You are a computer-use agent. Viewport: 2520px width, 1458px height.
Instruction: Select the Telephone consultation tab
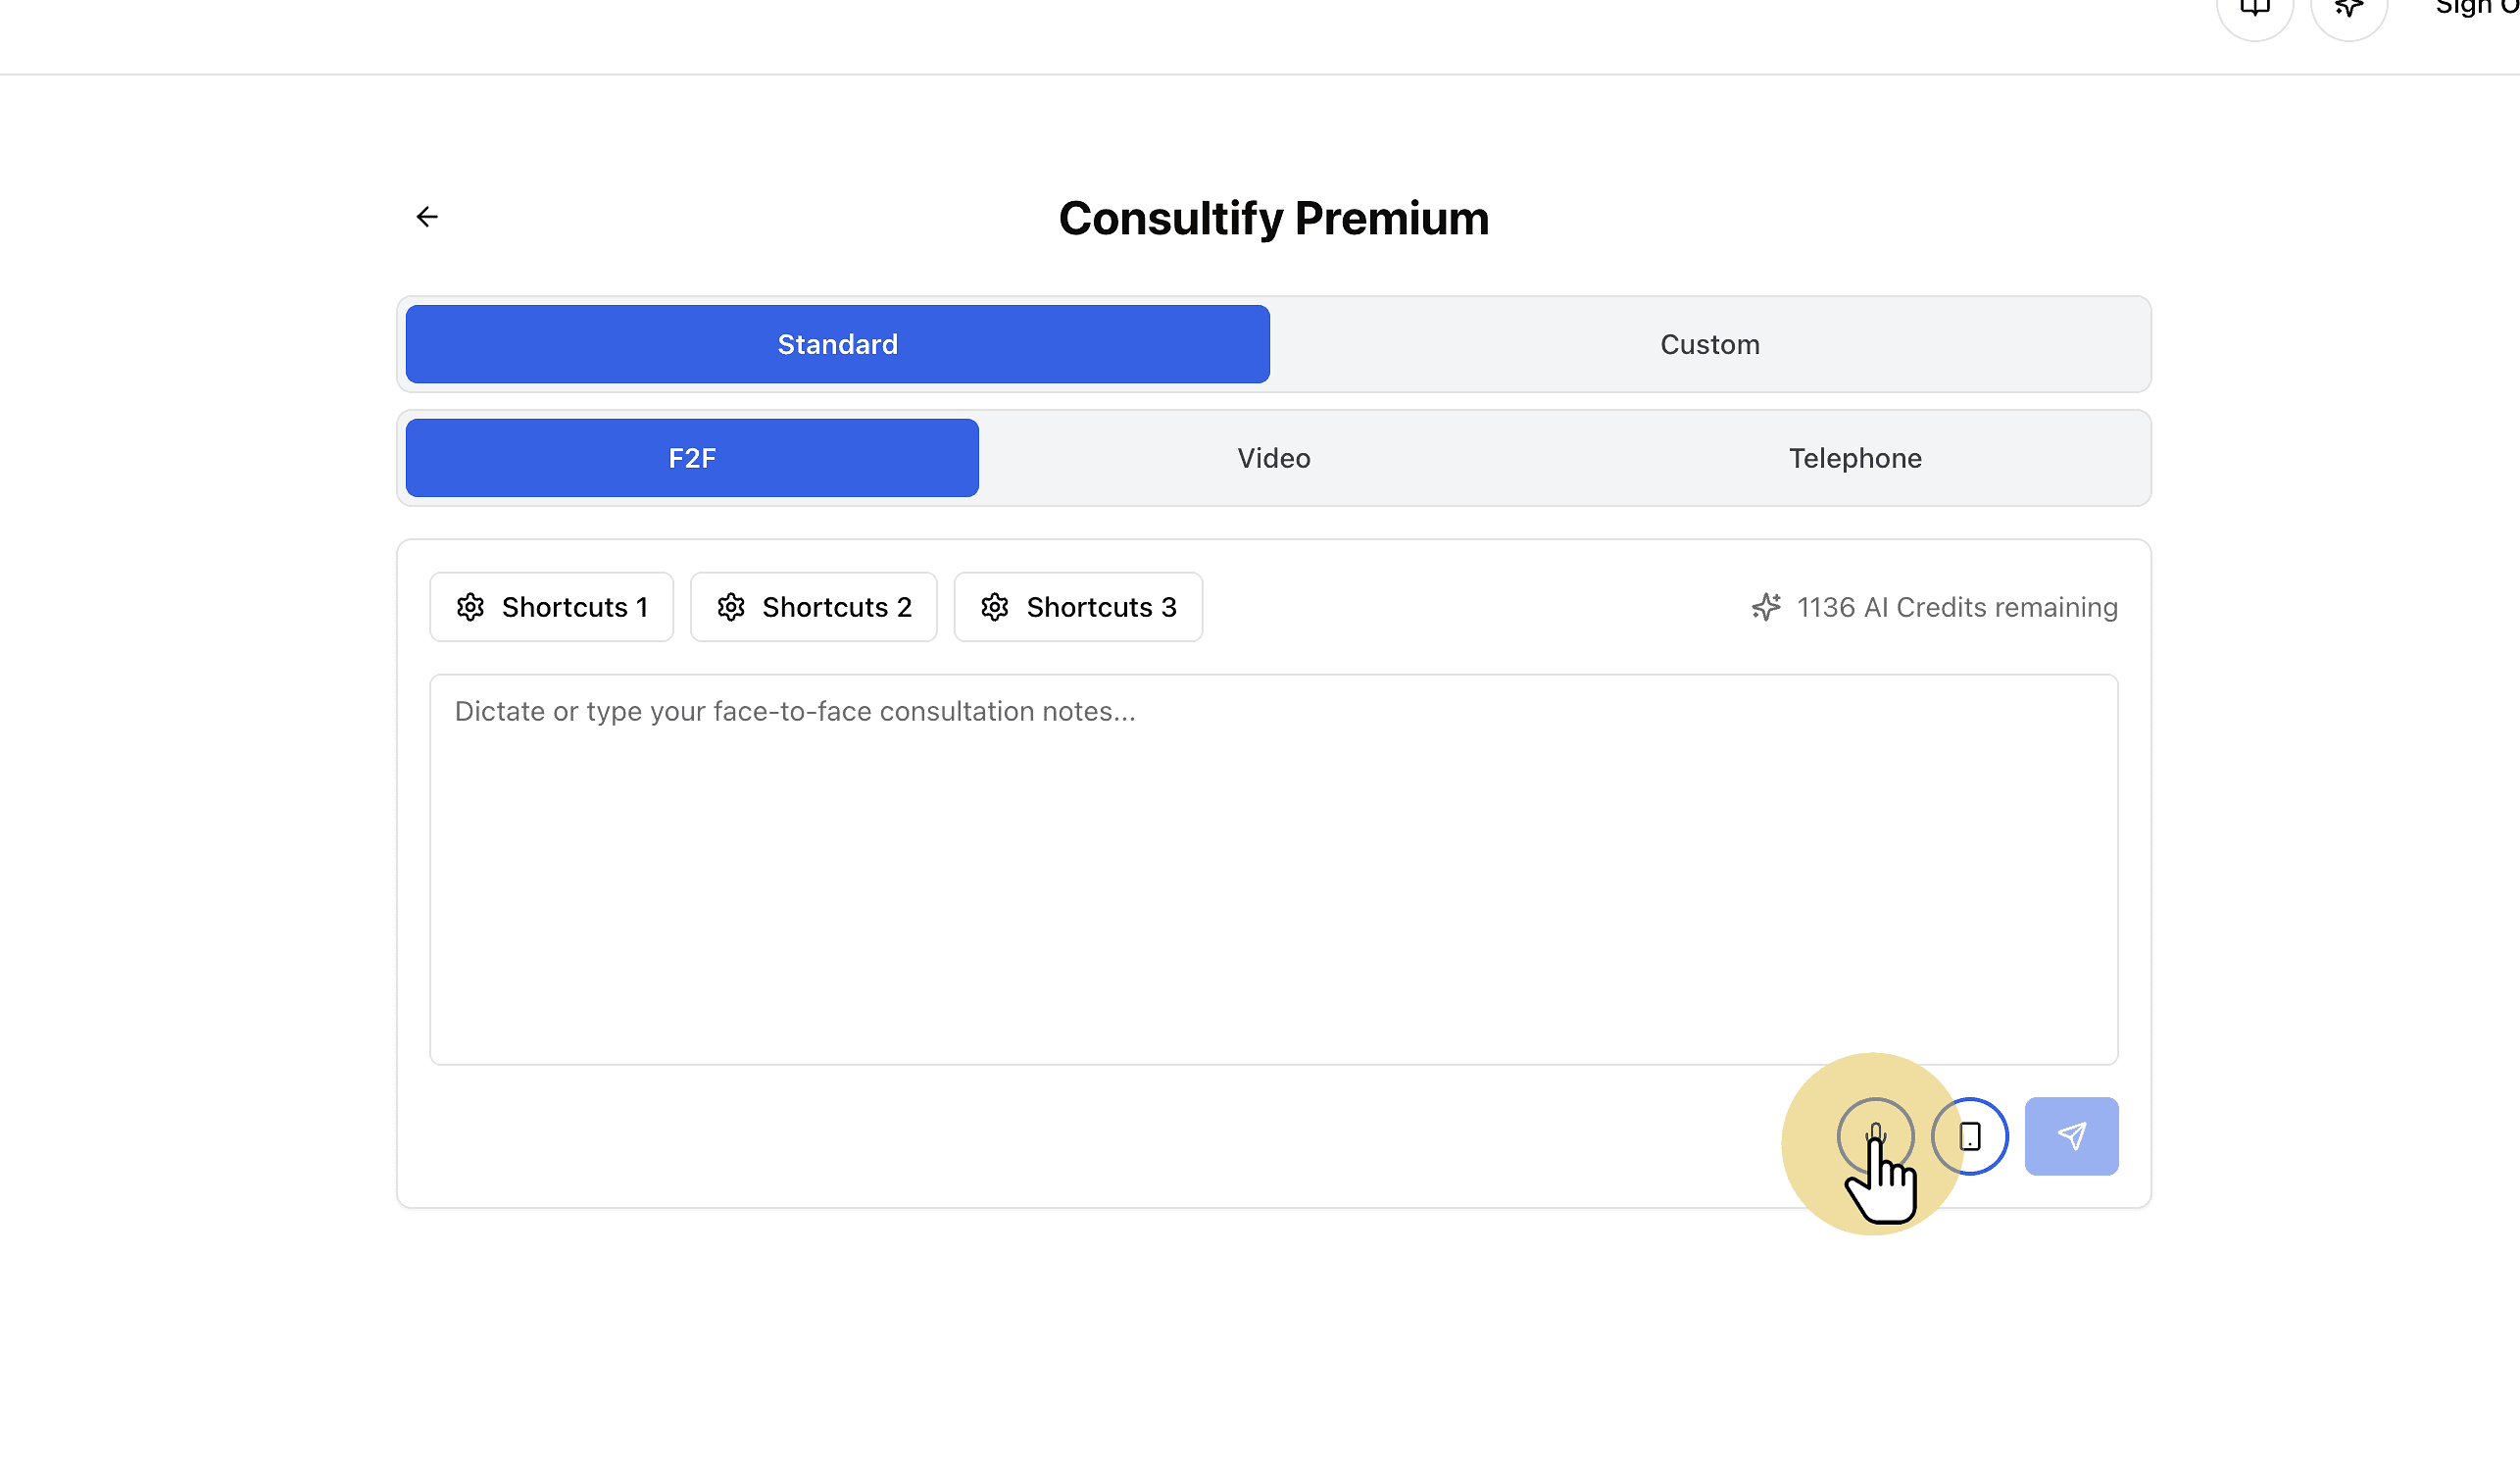(1855, 458)
